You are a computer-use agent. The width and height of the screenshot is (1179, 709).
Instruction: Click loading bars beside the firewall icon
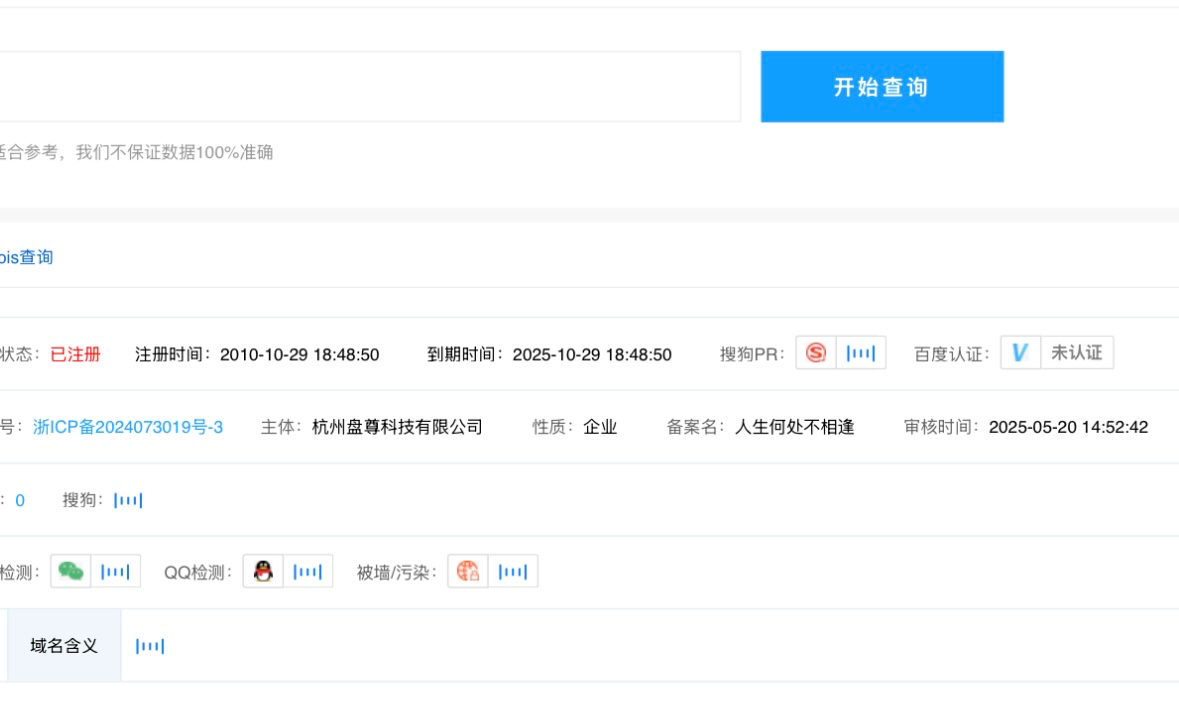[x=513, y=572]
